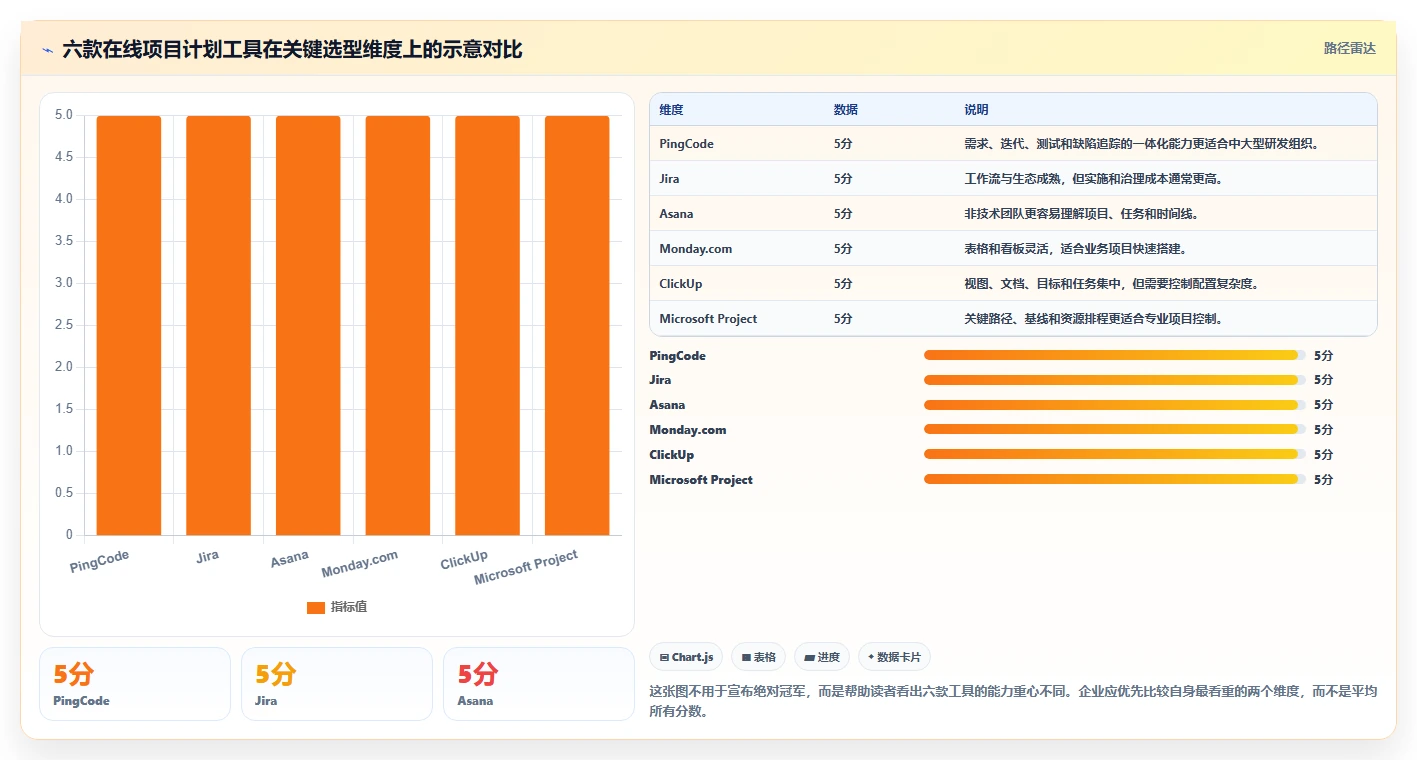Click the lightning icon beside the title
The height and width of the screenshot is (760, 1417).
pos(48,50)
